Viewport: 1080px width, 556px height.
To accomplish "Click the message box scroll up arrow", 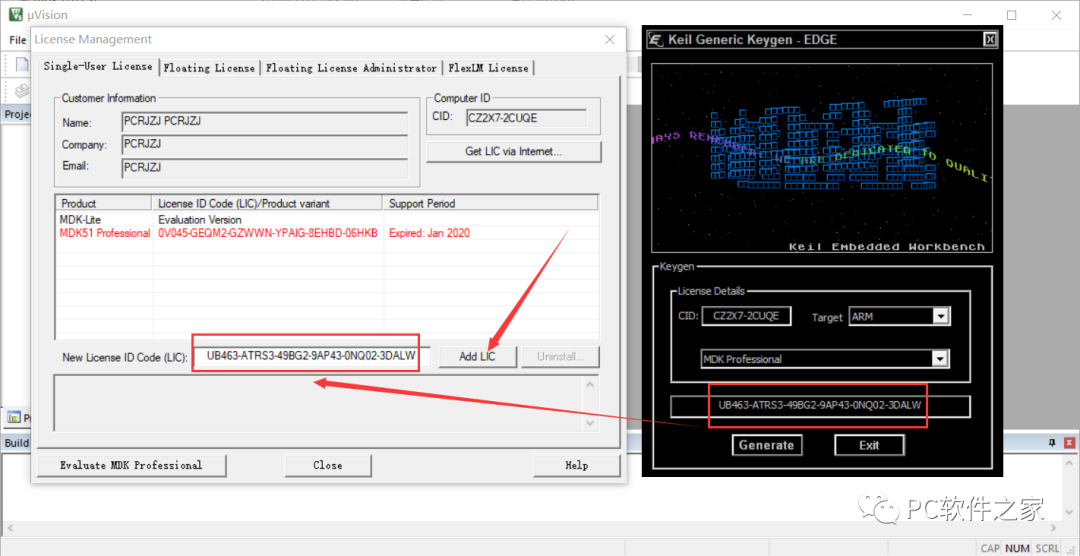I will 590,384.
